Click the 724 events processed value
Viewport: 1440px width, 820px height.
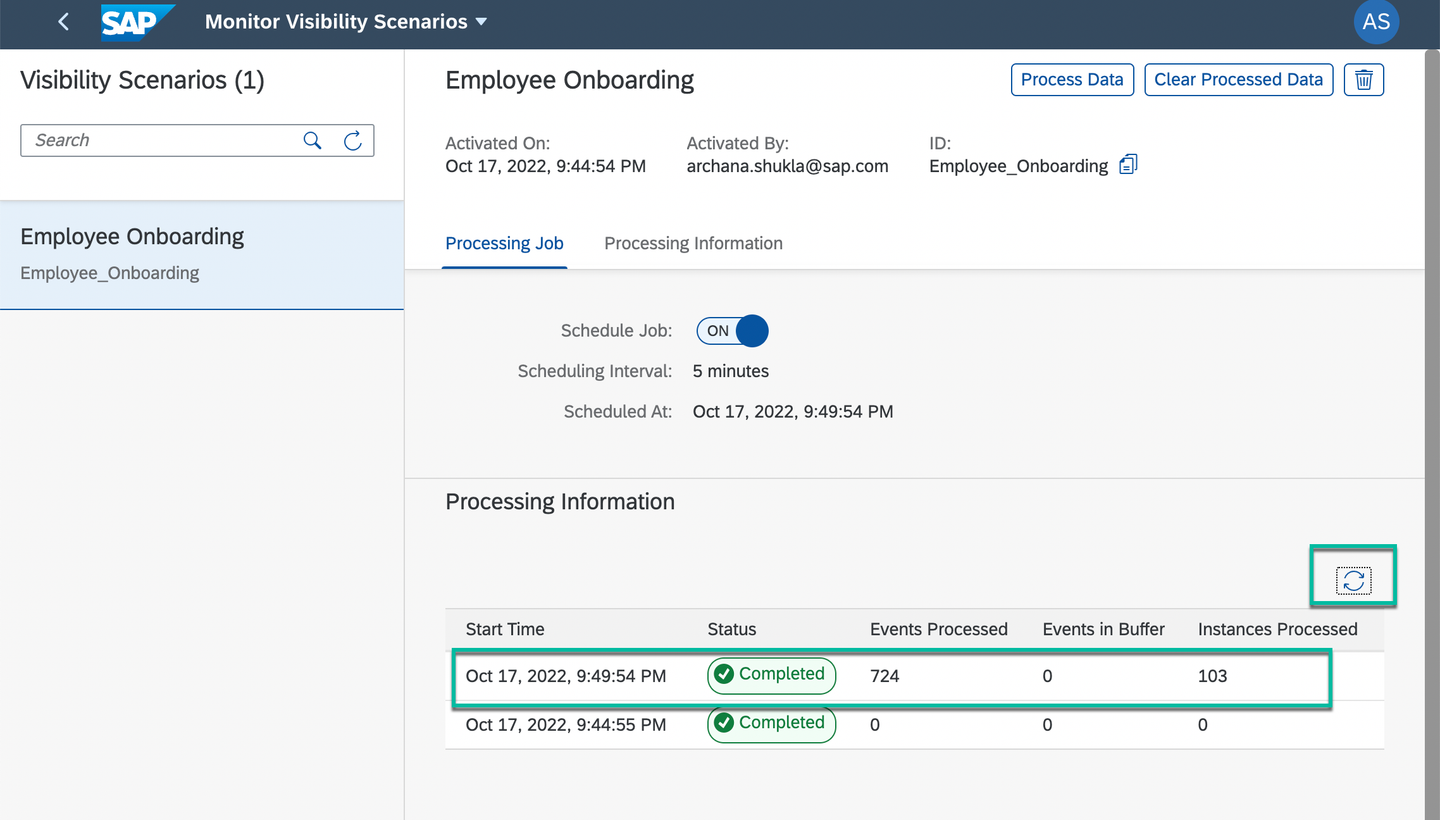[x=885, y=676]
